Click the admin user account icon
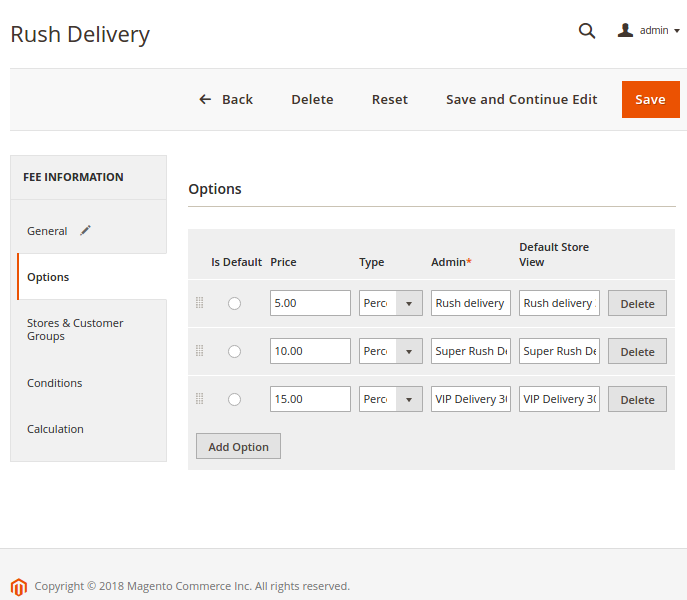Image resolution: width=687 pixels, height=600 pixels. click(x=626, y=31)
